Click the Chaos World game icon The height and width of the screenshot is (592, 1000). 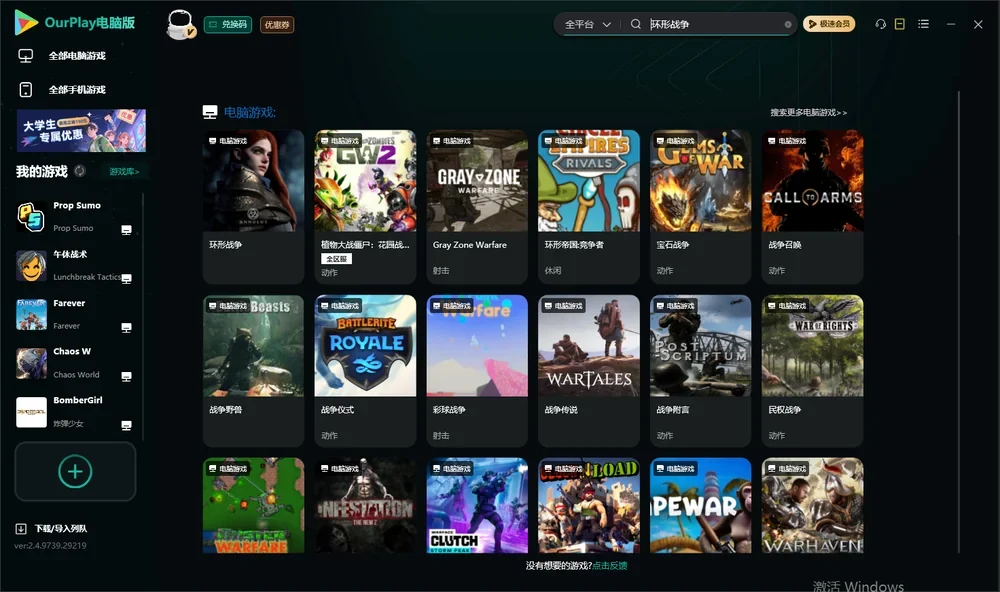pyautogui.click(x=31, y=364)
